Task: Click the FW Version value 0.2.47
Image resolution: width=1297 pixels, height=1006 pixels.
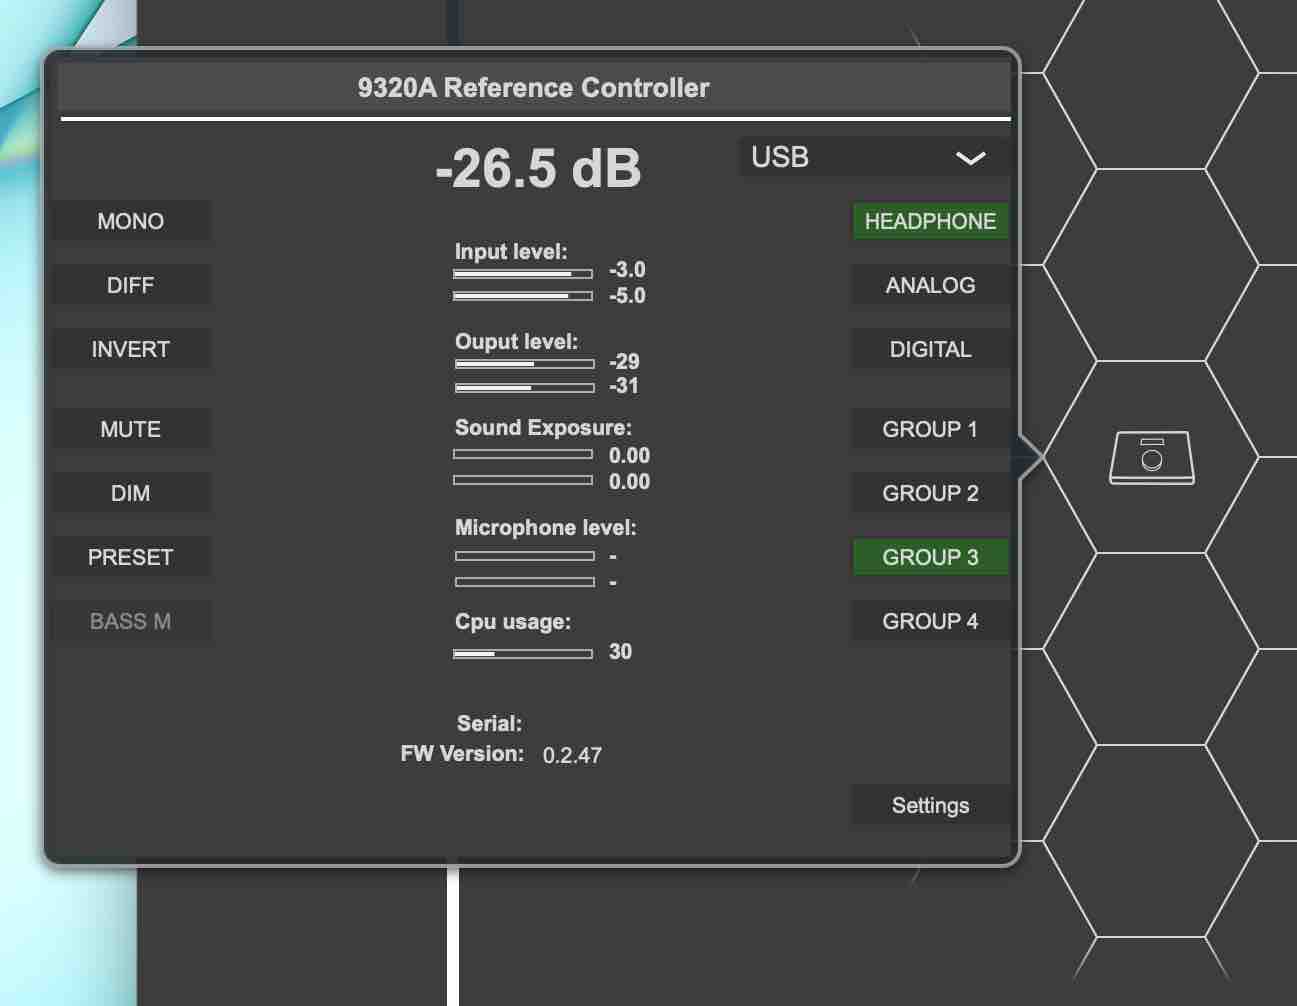Action: (x=572, y=755)
